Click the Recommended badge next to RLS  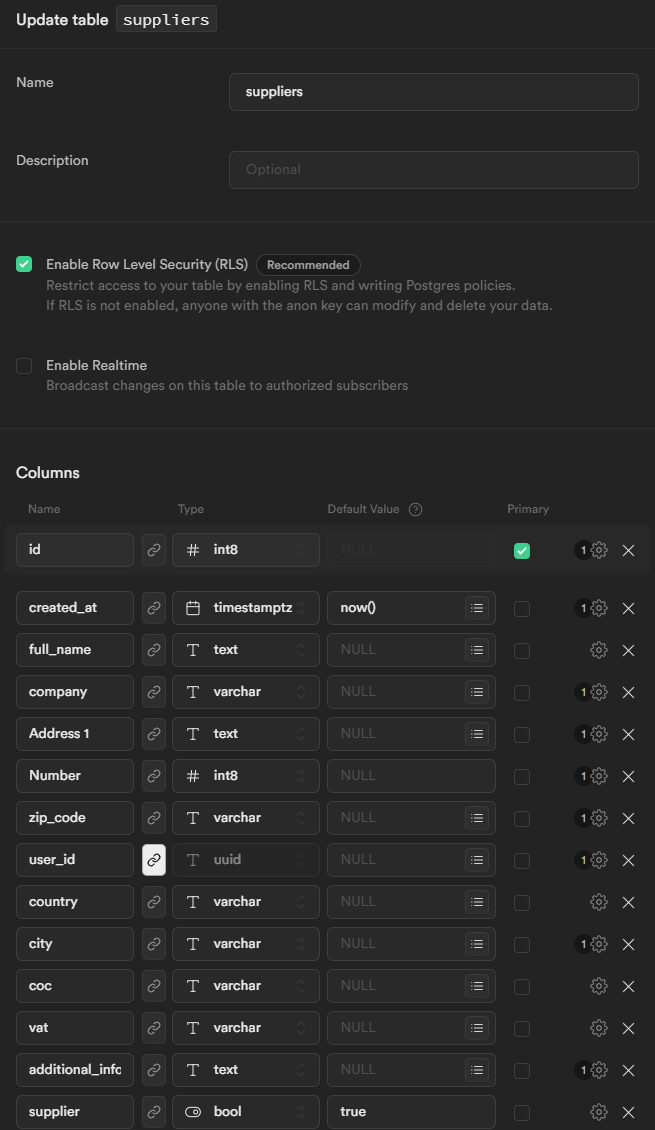308,265
